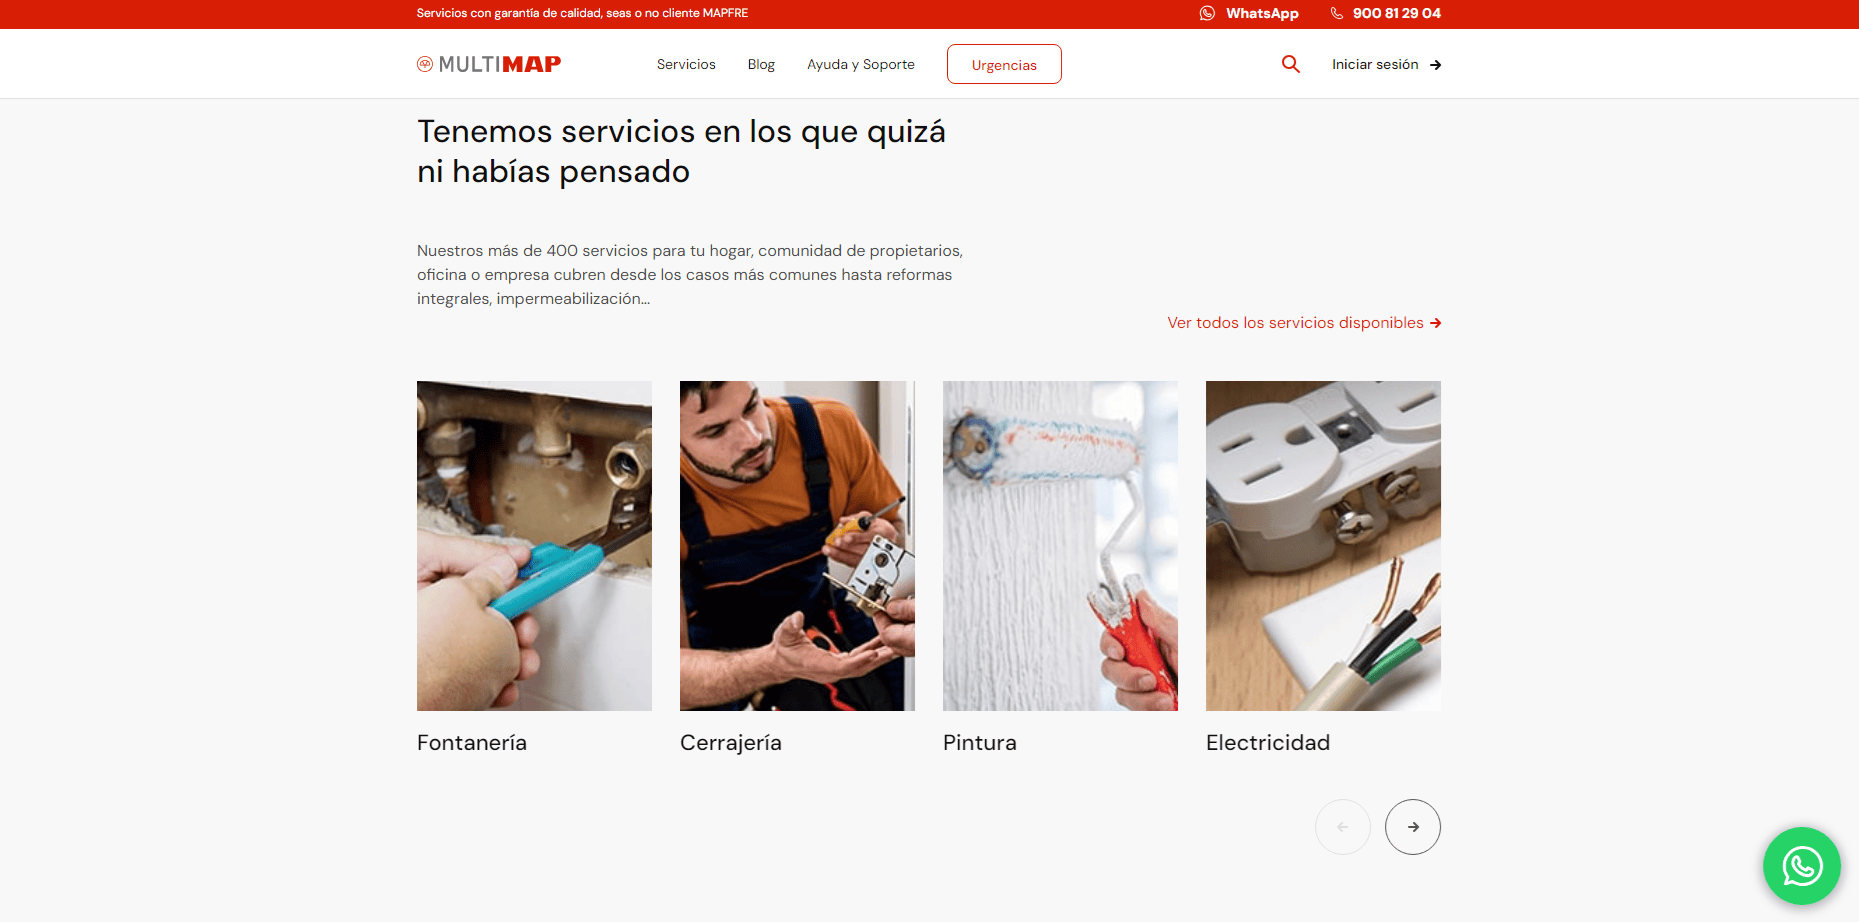Click the phone icon beside 900 81 29 04
Image resolution: width=1859 pixels, height=922 pixels.
pos(1337,13)
